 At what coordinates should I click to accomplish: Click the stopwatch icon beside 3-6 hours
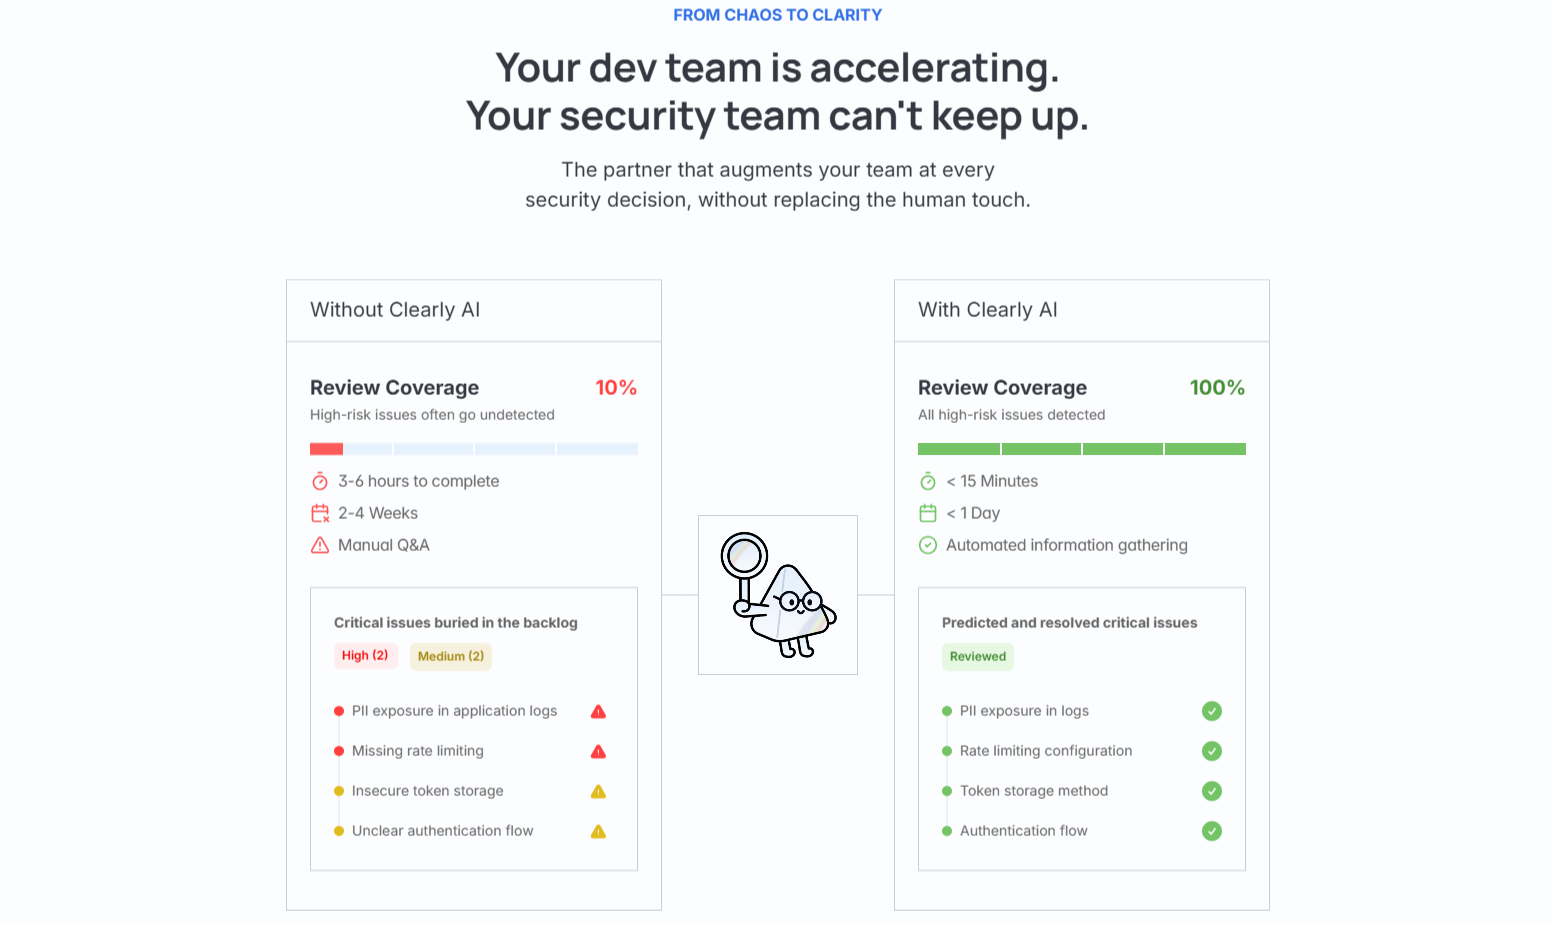tap(320, 482)
